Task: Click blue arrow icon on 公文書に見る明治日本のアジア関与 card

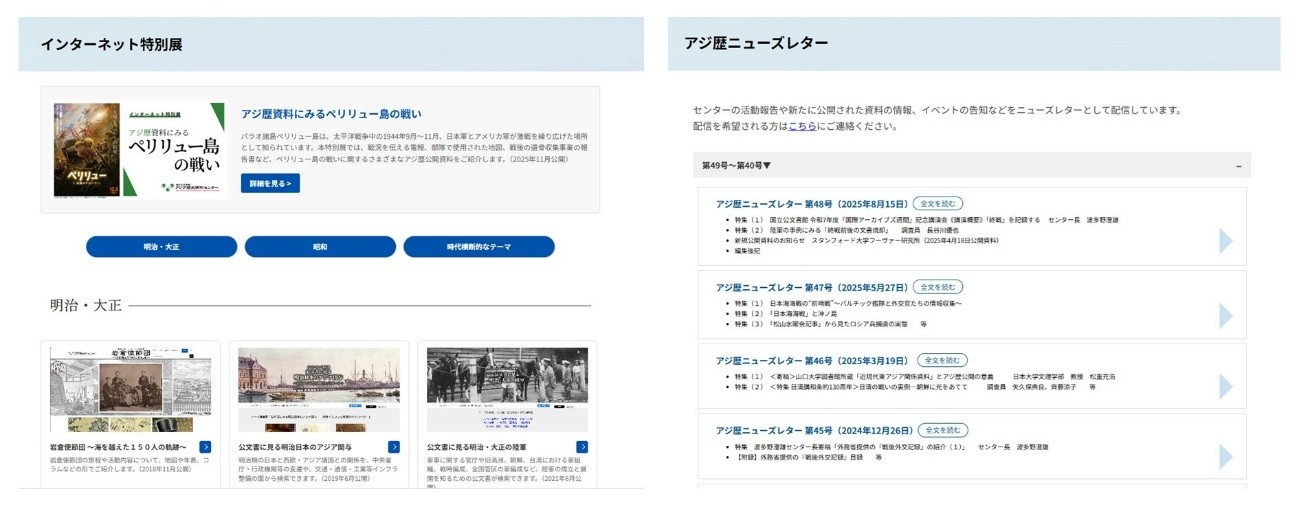Action: [x=394, y=447]
